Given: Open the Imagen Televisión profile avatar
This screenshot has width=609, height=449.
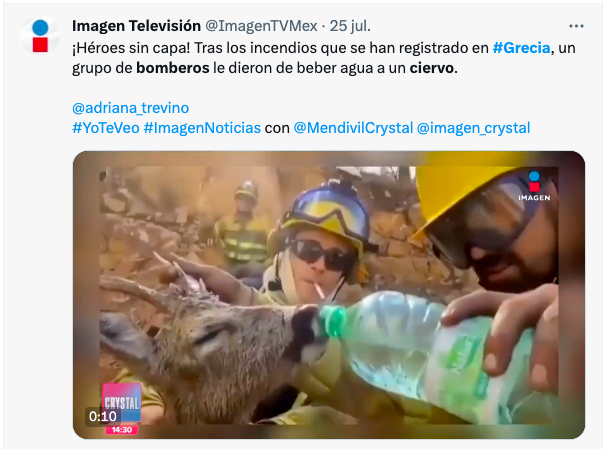Looking at the screenshot, I should point(40,36).
